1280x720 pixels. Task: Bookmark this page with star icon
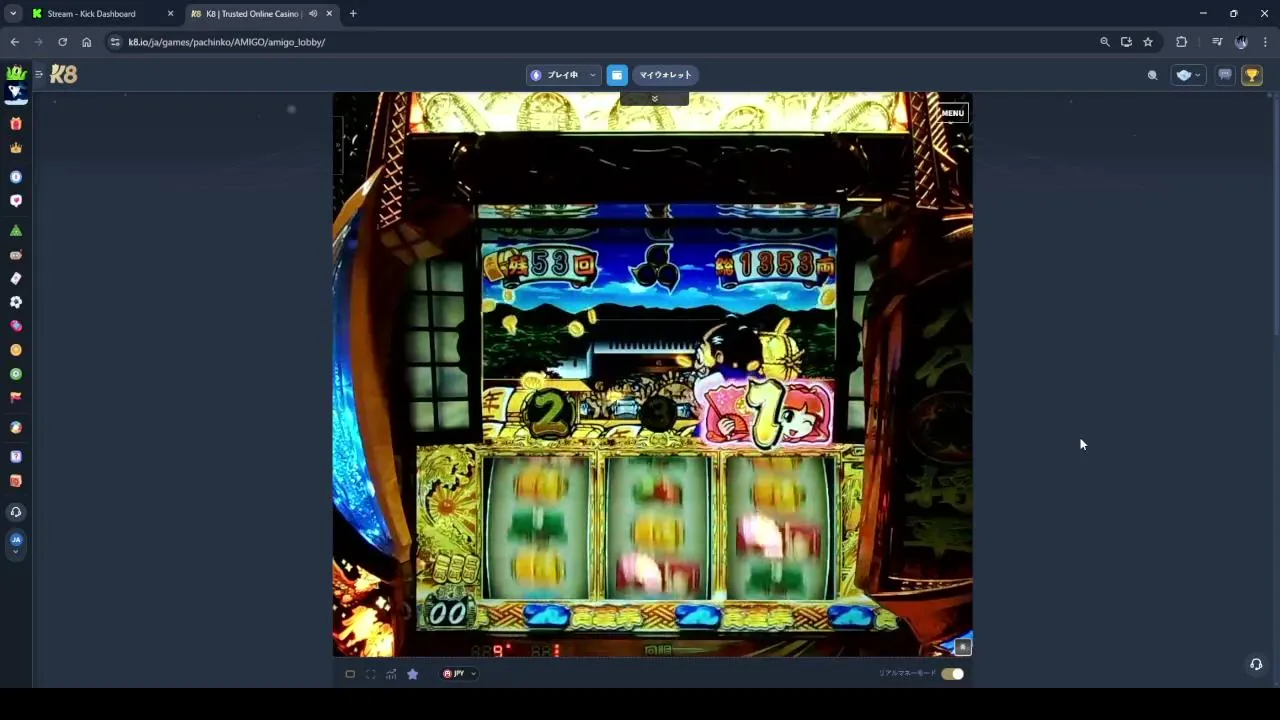pos(1148,42)
